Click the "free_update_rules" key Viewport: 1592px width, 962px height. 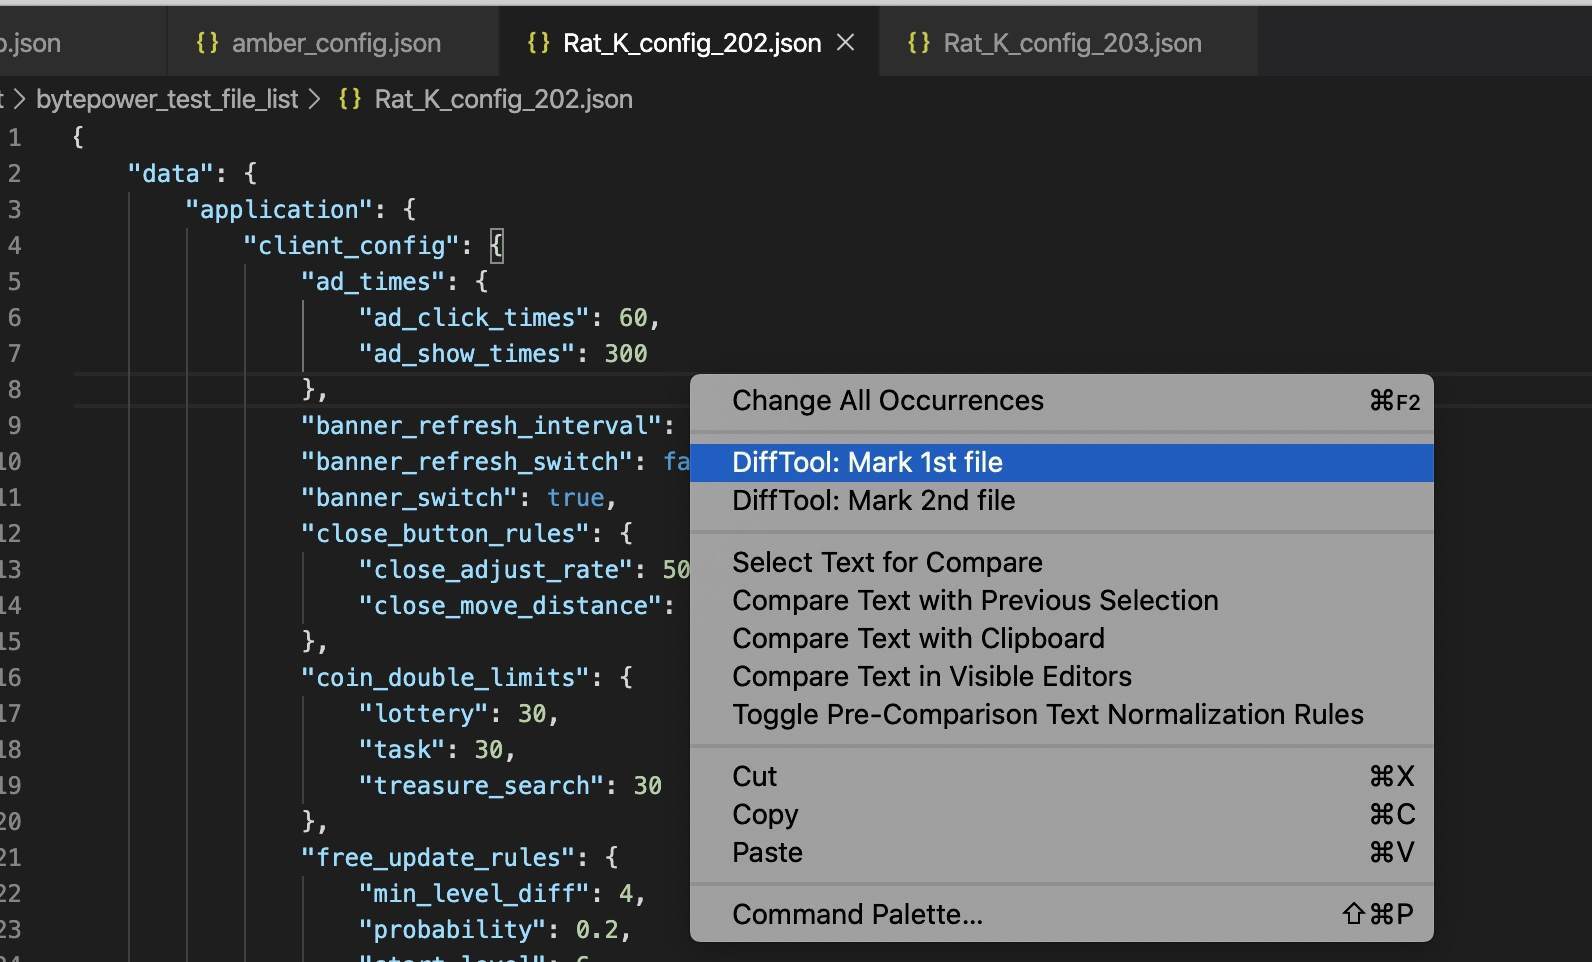point(439,857)
